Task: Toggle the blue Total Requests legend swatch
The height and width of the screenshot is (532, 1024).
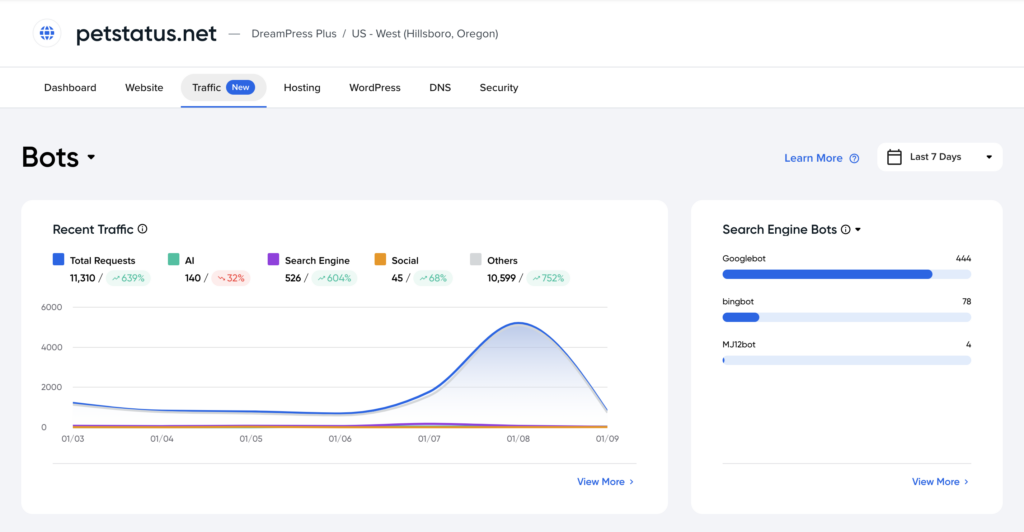Action: 59,259
